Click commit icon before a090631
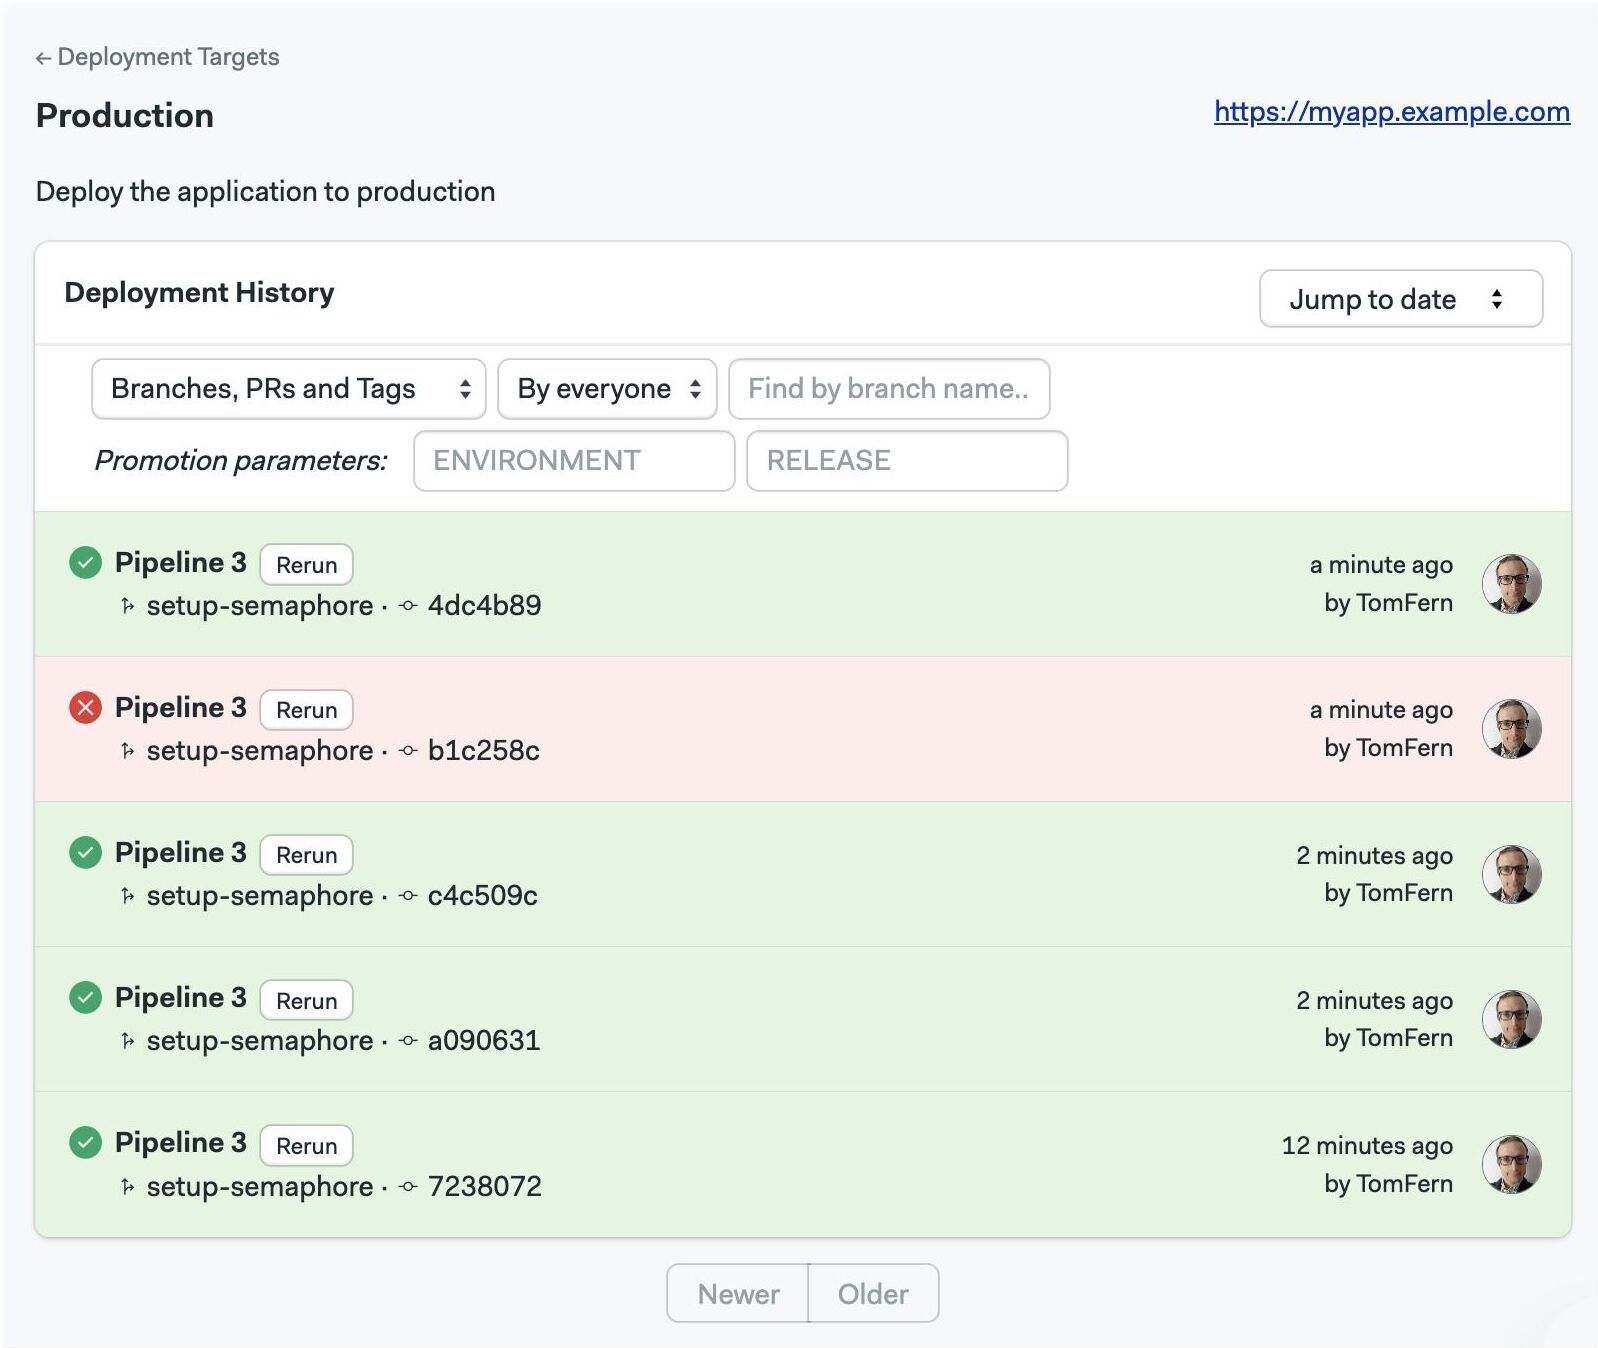Image resolution: width=1598 pixels, height=1348 pixels. (408, 1041)
